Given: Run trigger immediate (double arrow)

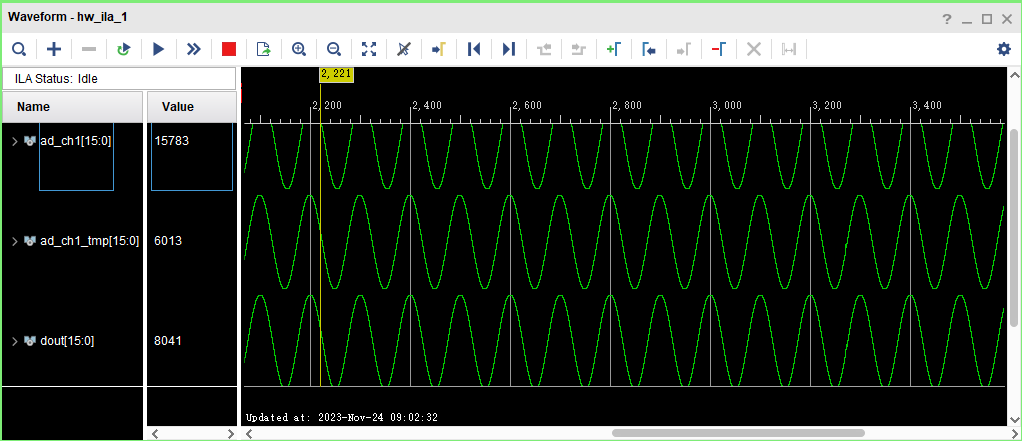Looking at the screenshot, I should pyautogui.click(x=194, y=49).
